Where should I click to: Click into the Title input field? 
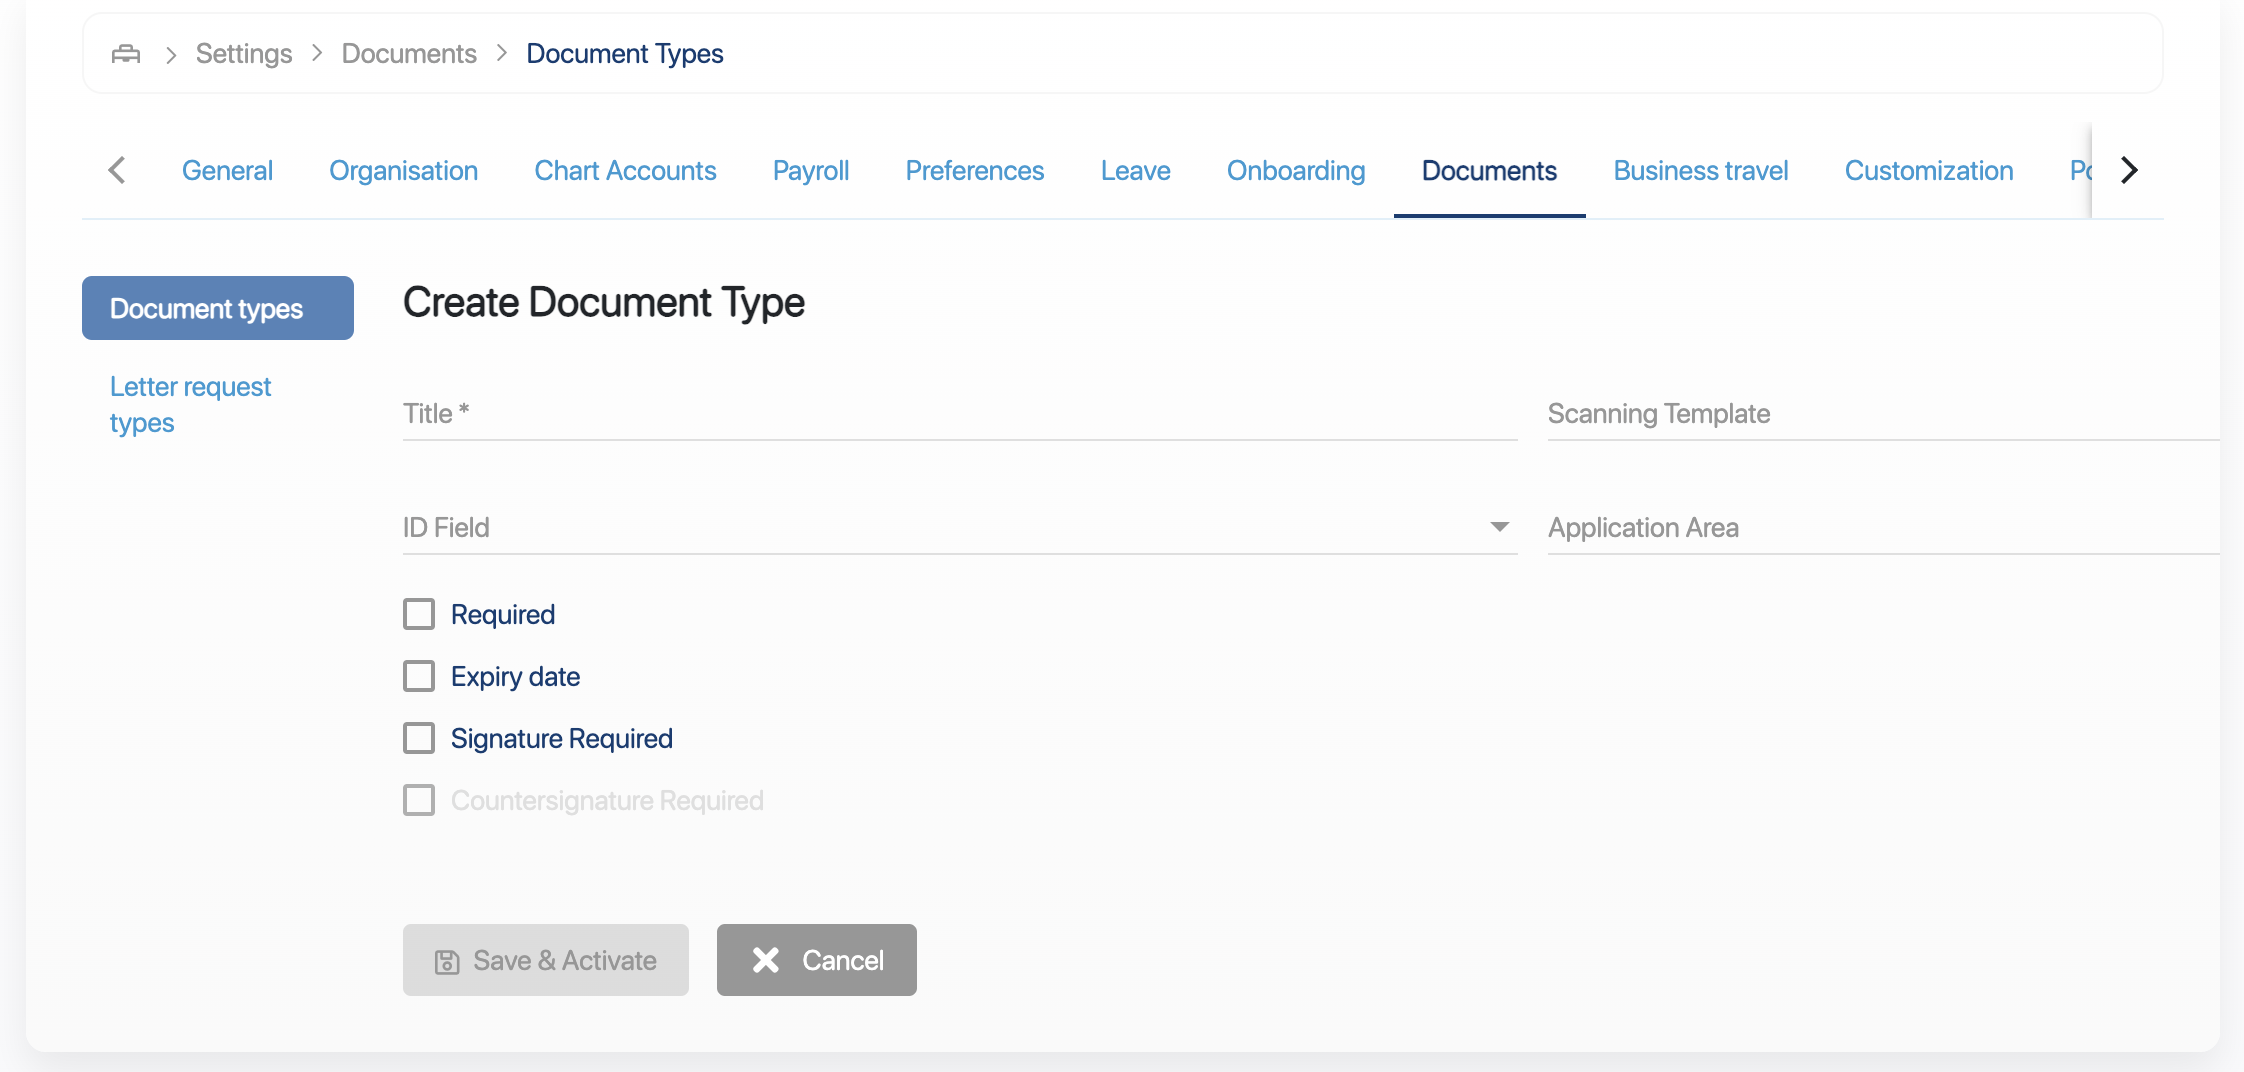pyautogui.click(x=958, y=413)
